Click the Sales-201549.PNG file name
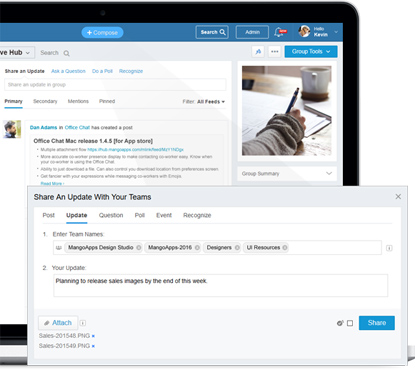The width and height of the screenshot is (415, 370). click(64, 346)
